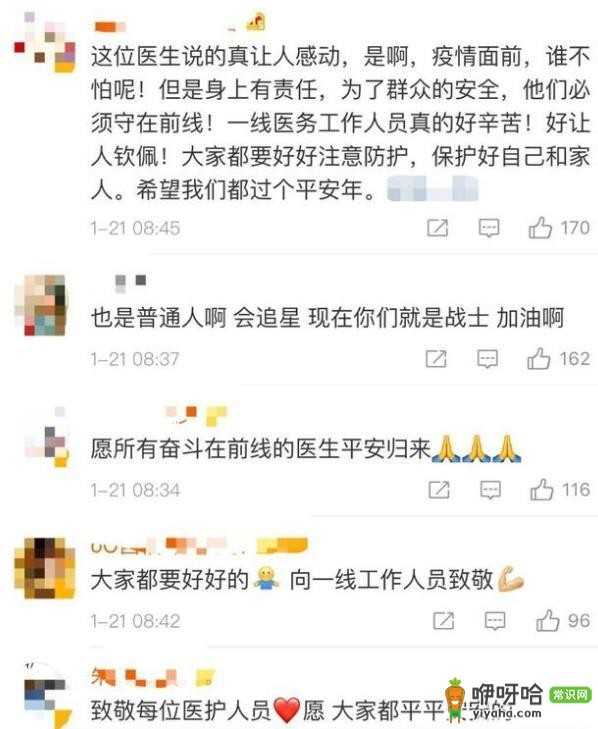Share the 08:45 comment

pyautogui.click(x=438, y=228)
